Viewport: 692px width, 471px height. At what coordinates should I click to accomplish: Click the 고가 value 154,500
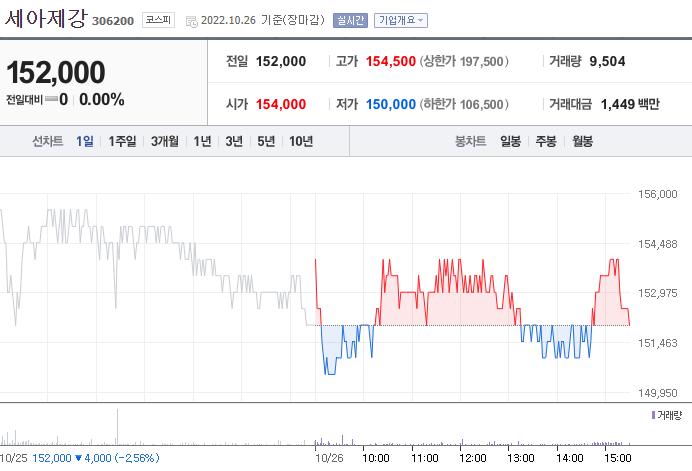coord(391,61)
